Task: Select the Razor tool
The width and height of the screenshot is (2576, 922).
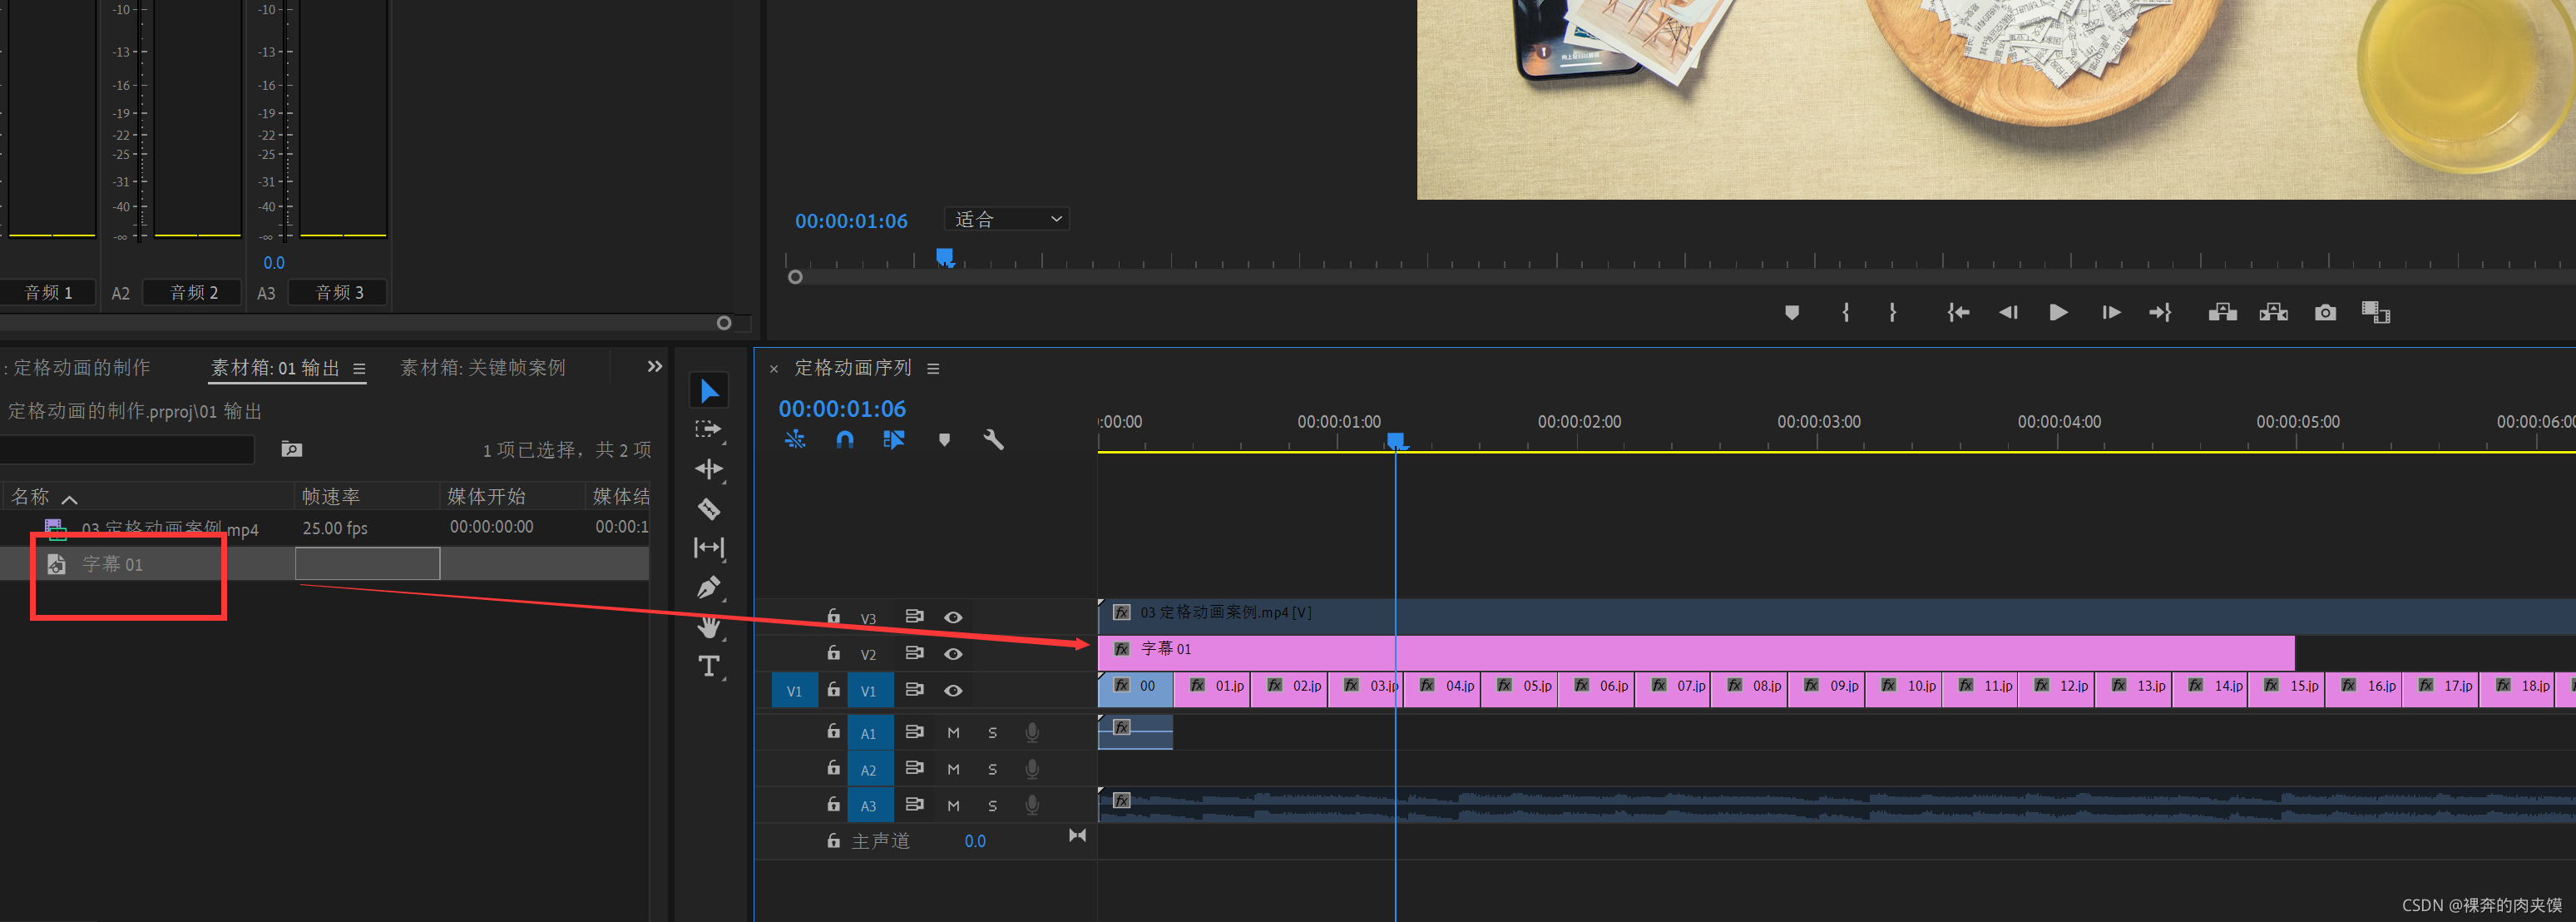Action: (x=709, y=509)
